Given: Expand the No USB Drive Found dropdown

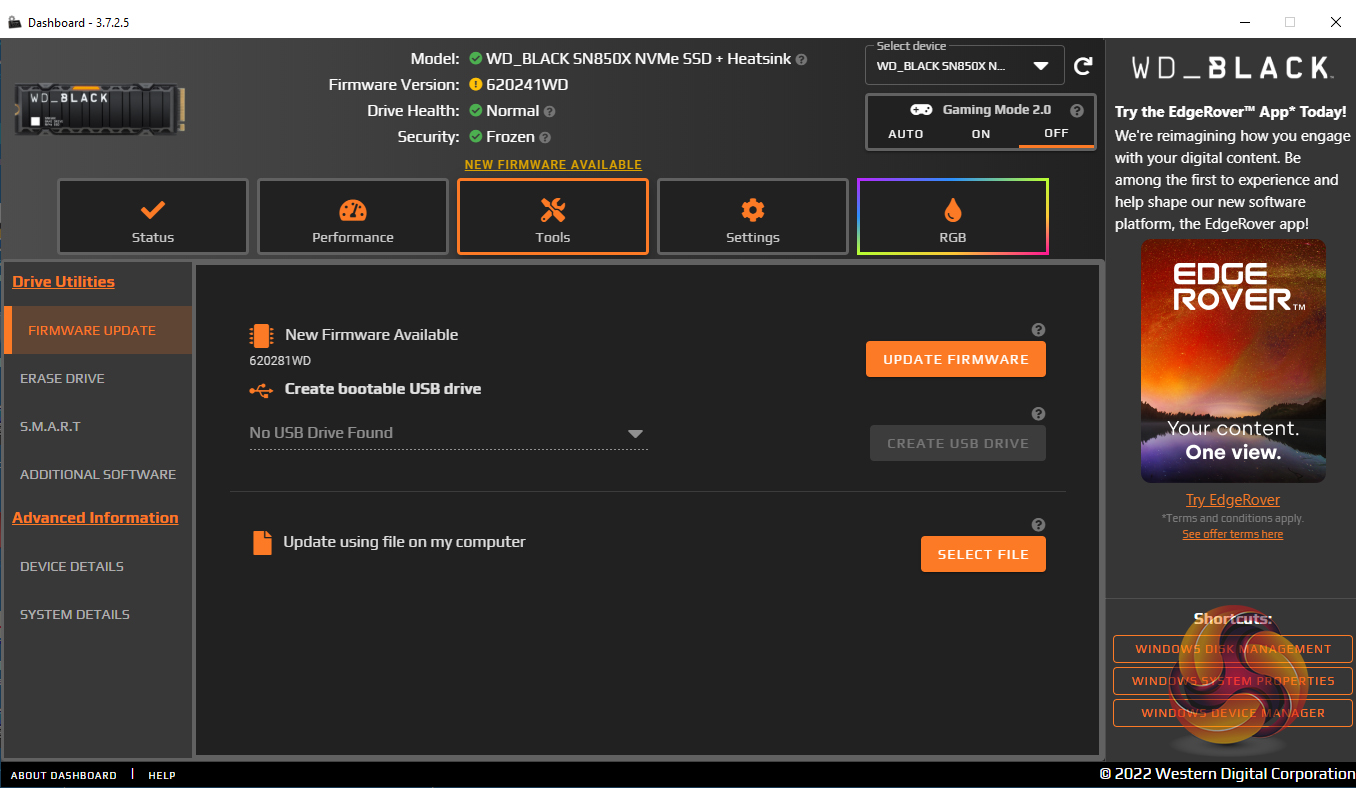Looking at the screenshot, I should tap(448, 433).
